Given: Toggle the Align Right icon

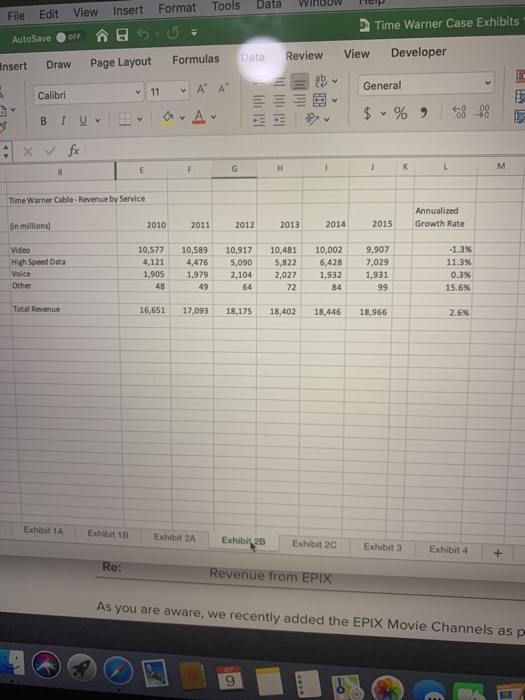Looking at the screenshot, I should [x=300, y=100].
